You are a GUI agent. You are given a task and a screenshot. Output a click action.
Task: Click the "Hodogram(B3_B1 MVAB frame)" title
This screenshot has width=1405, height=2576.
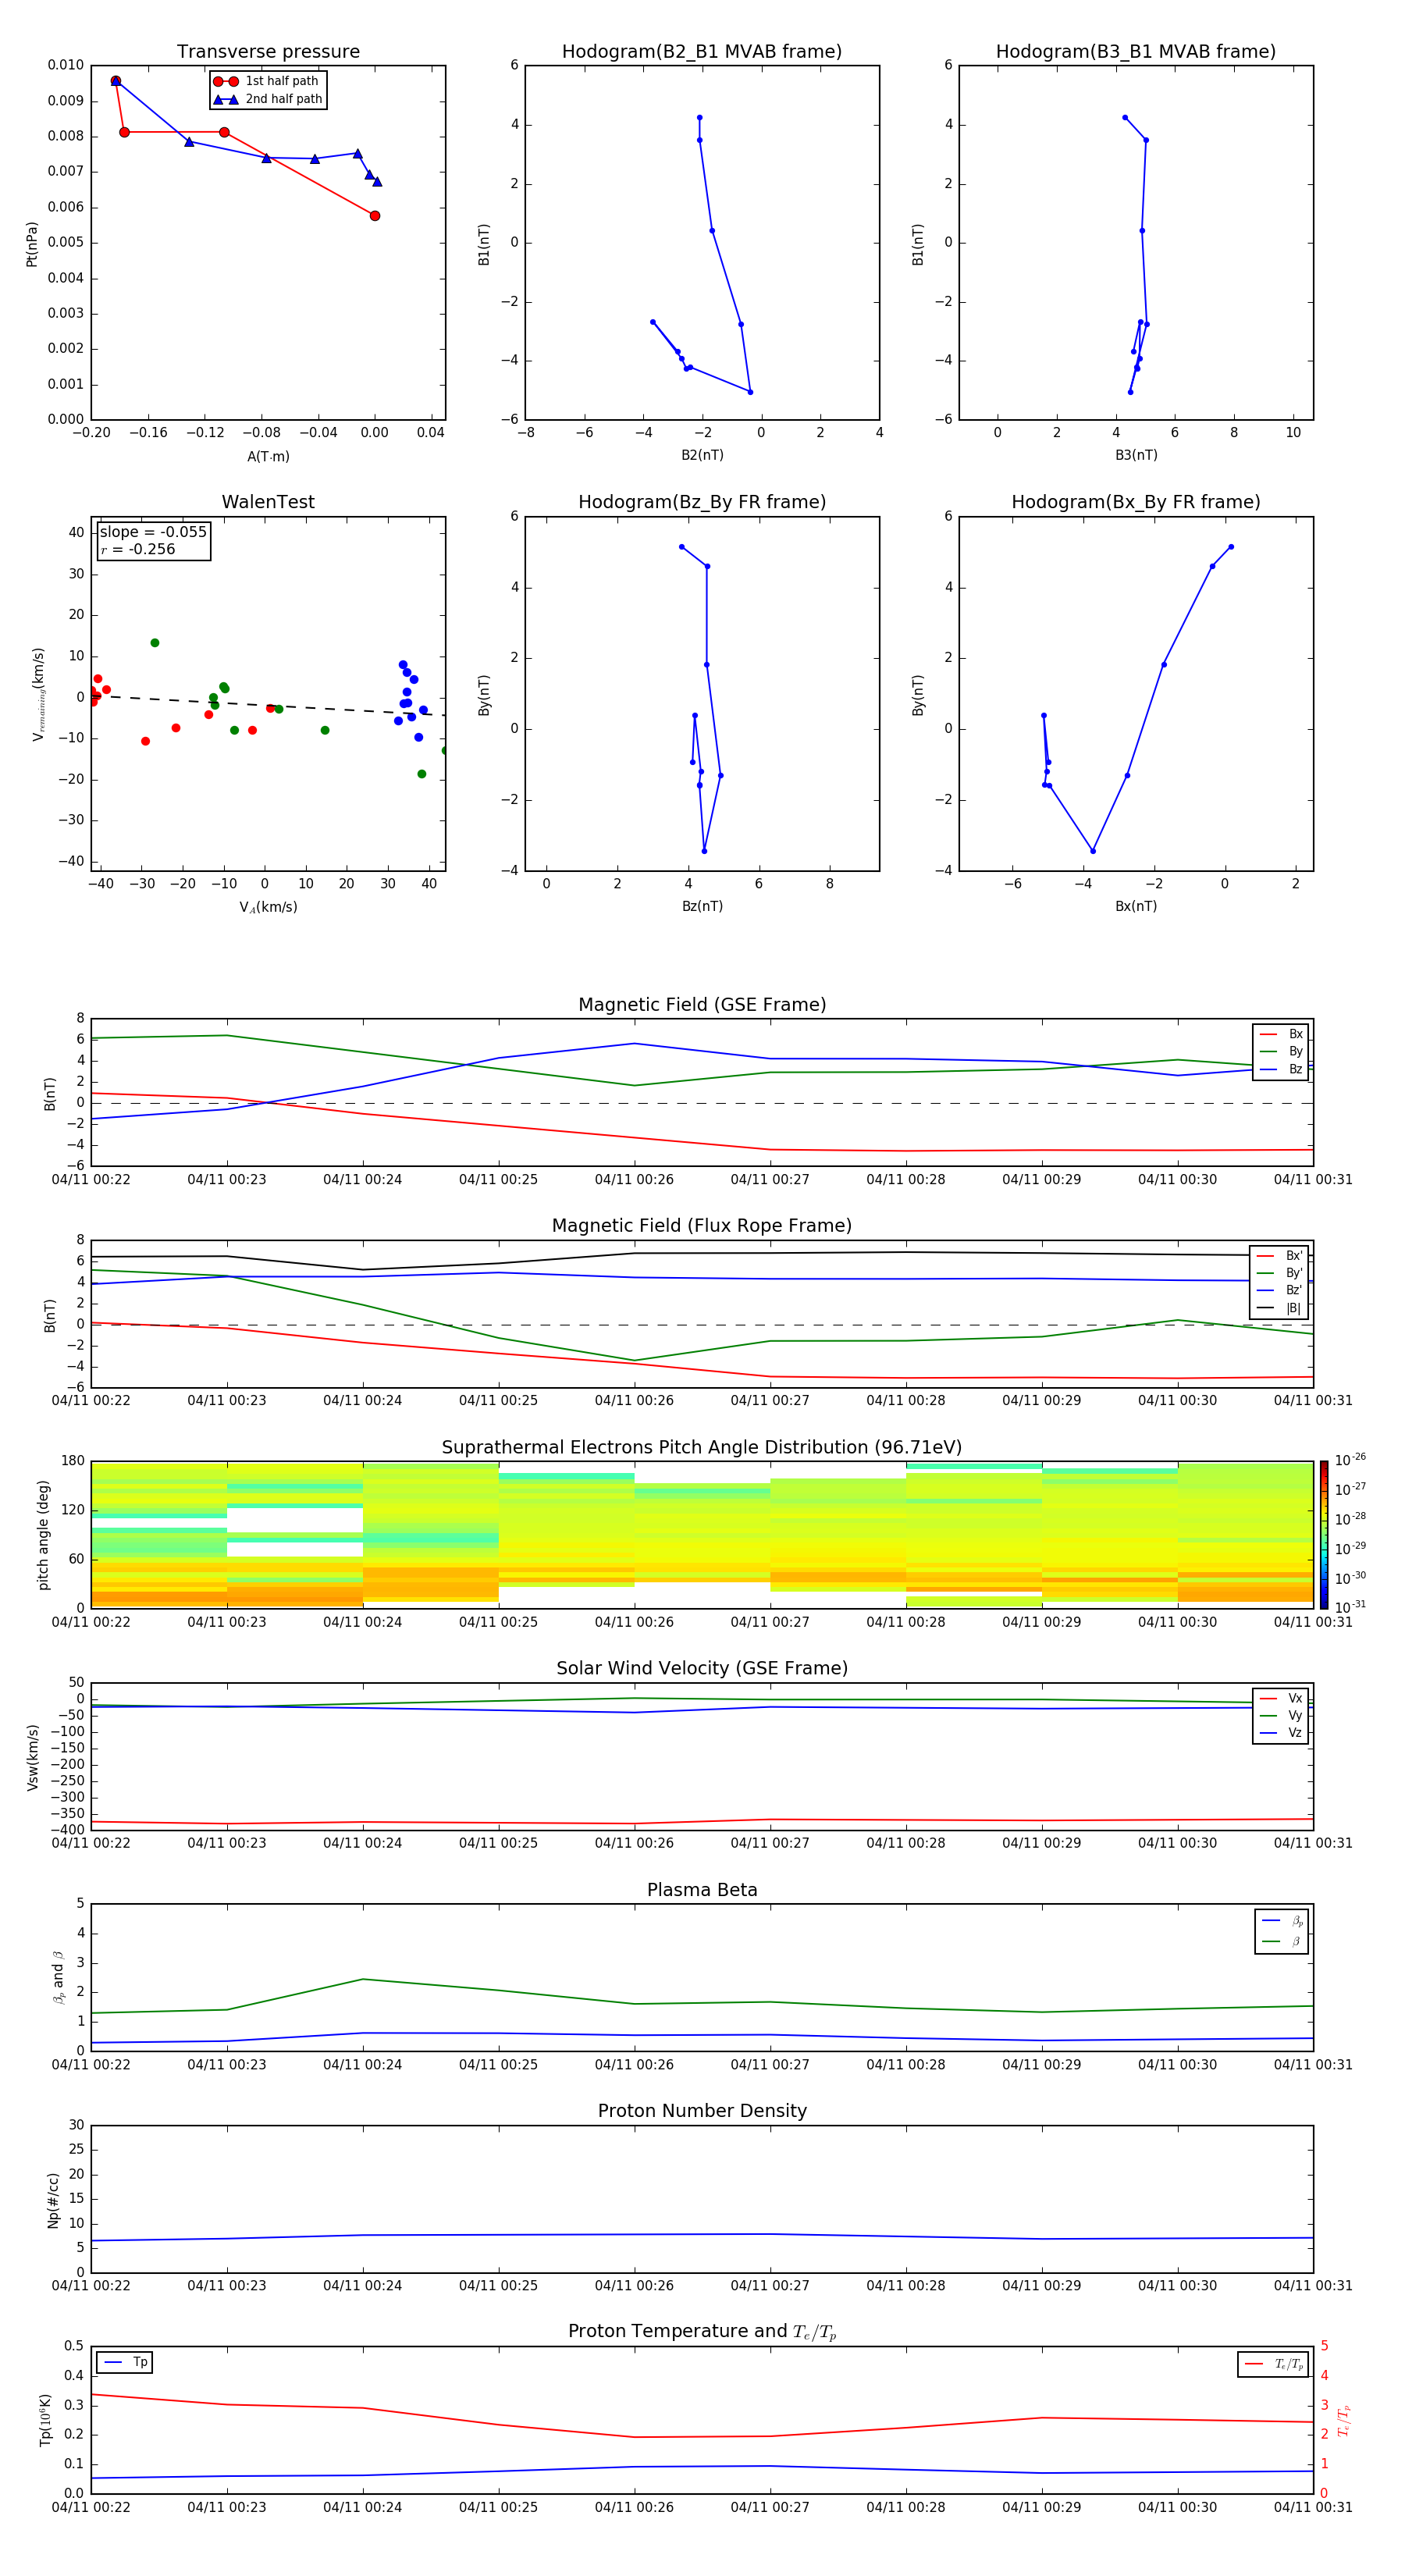[x=1136, y=52]
